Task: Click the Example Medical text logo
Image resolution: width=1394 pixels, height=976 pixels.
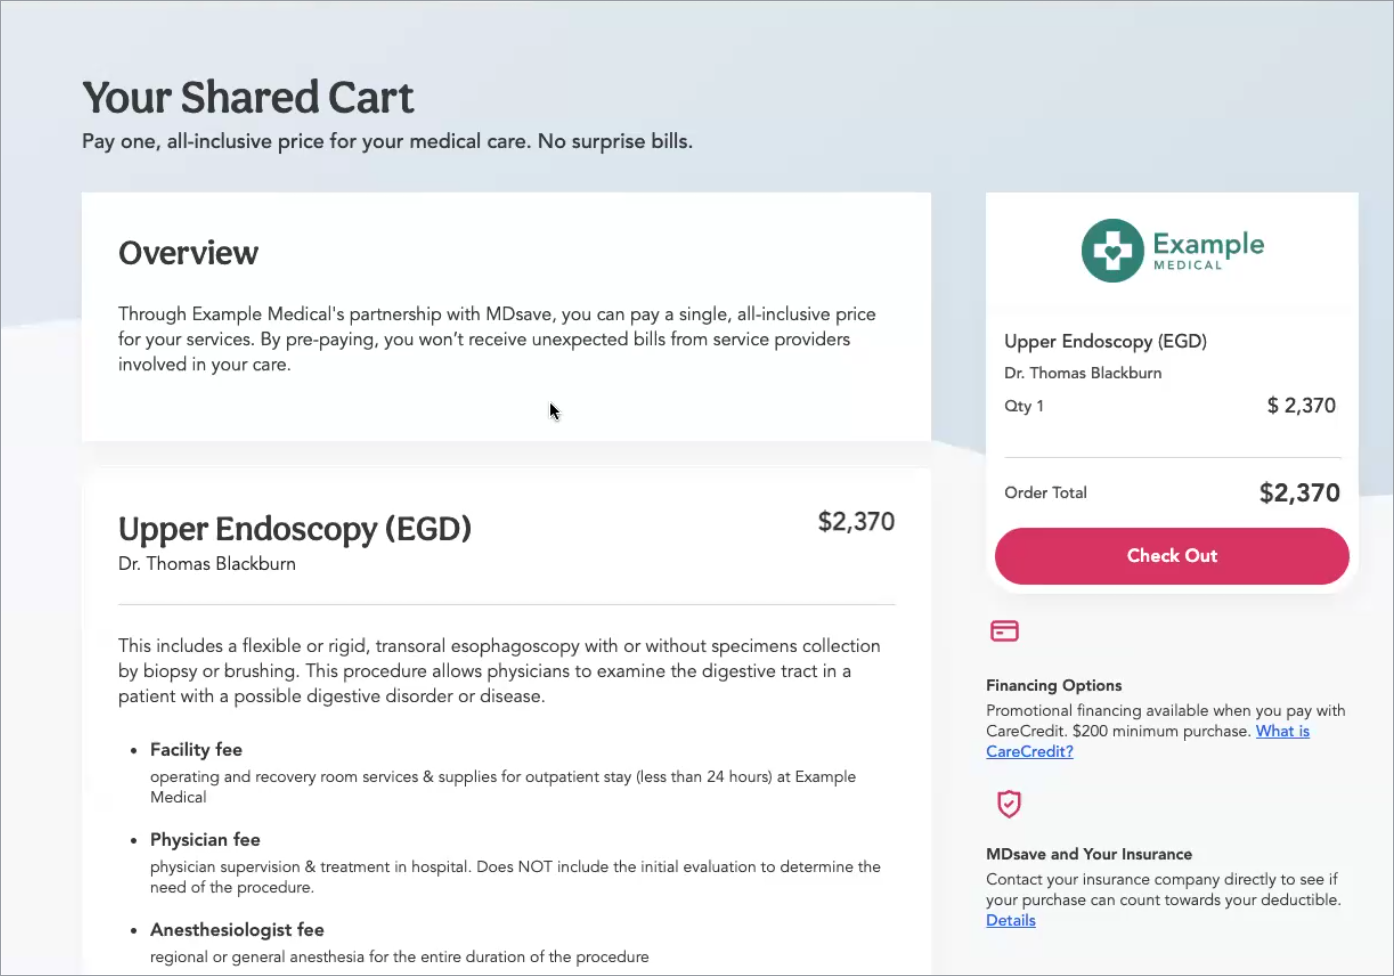Action: [1208, 250]
